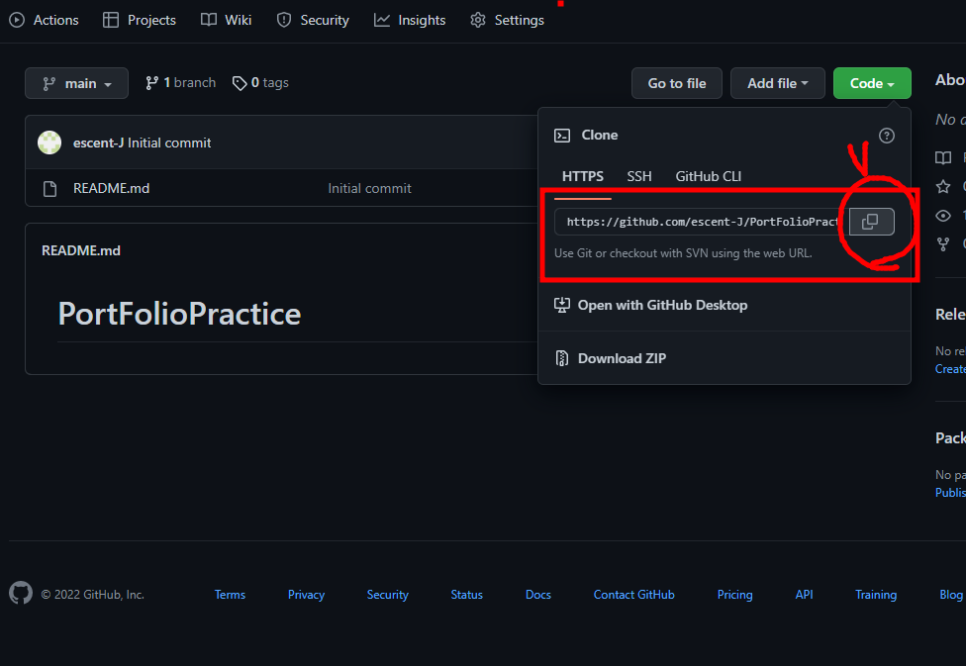The image size is (966, 666).
Task: Click Initial commit in the README.md row
Action: (370, 189)
